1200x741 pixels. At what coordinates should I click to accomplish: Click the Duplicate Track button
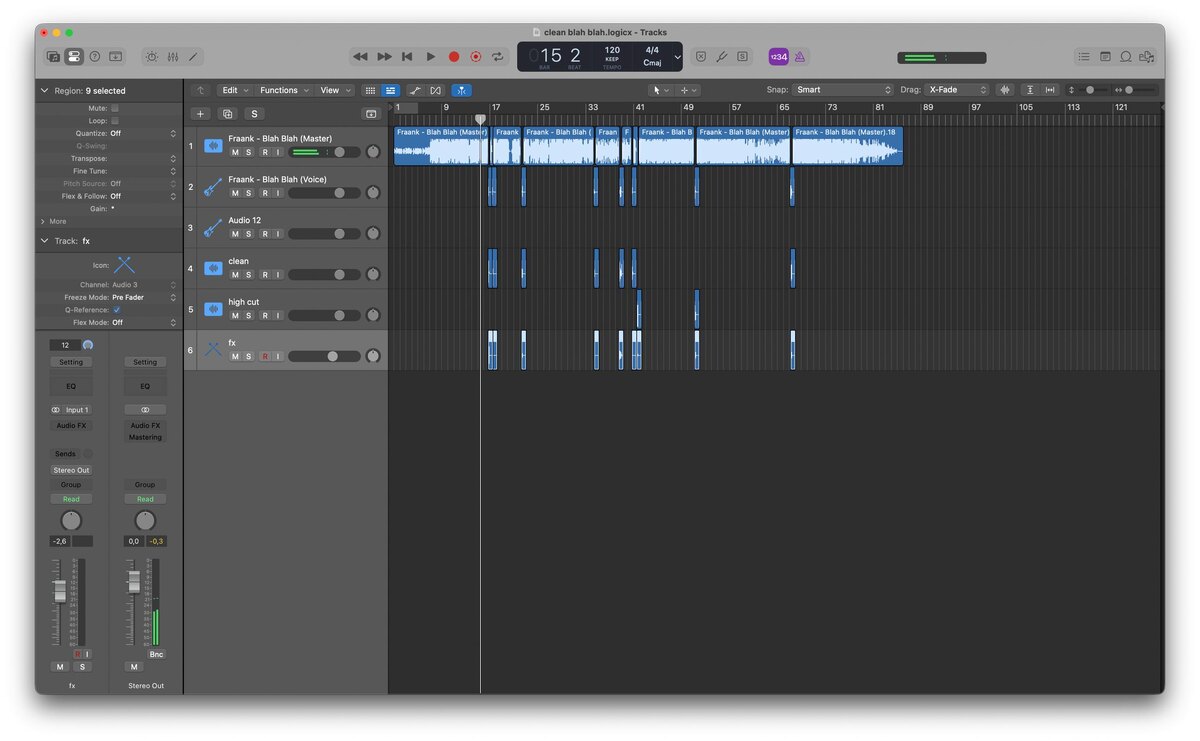pos(227,114)
